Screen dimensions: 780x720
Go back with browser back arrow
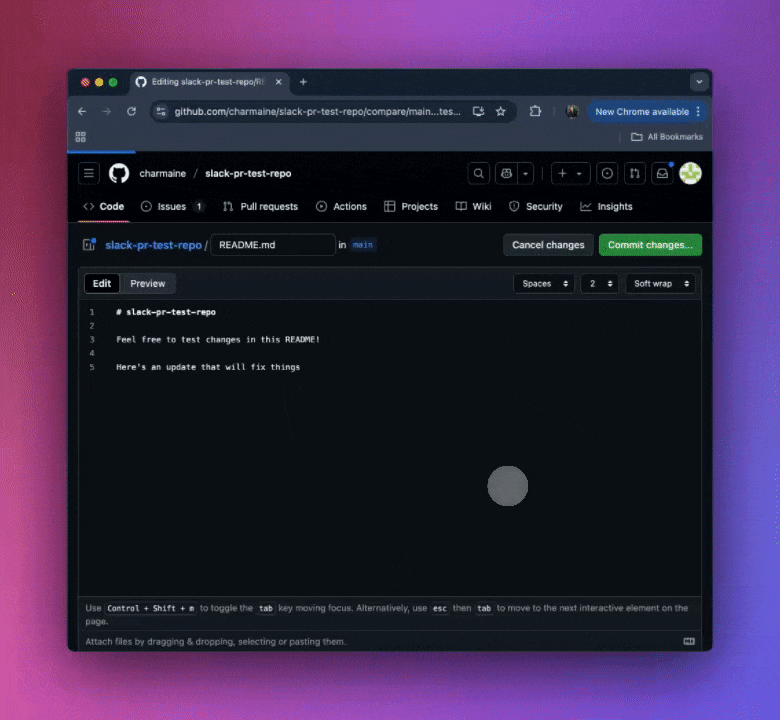click(82, 111)
